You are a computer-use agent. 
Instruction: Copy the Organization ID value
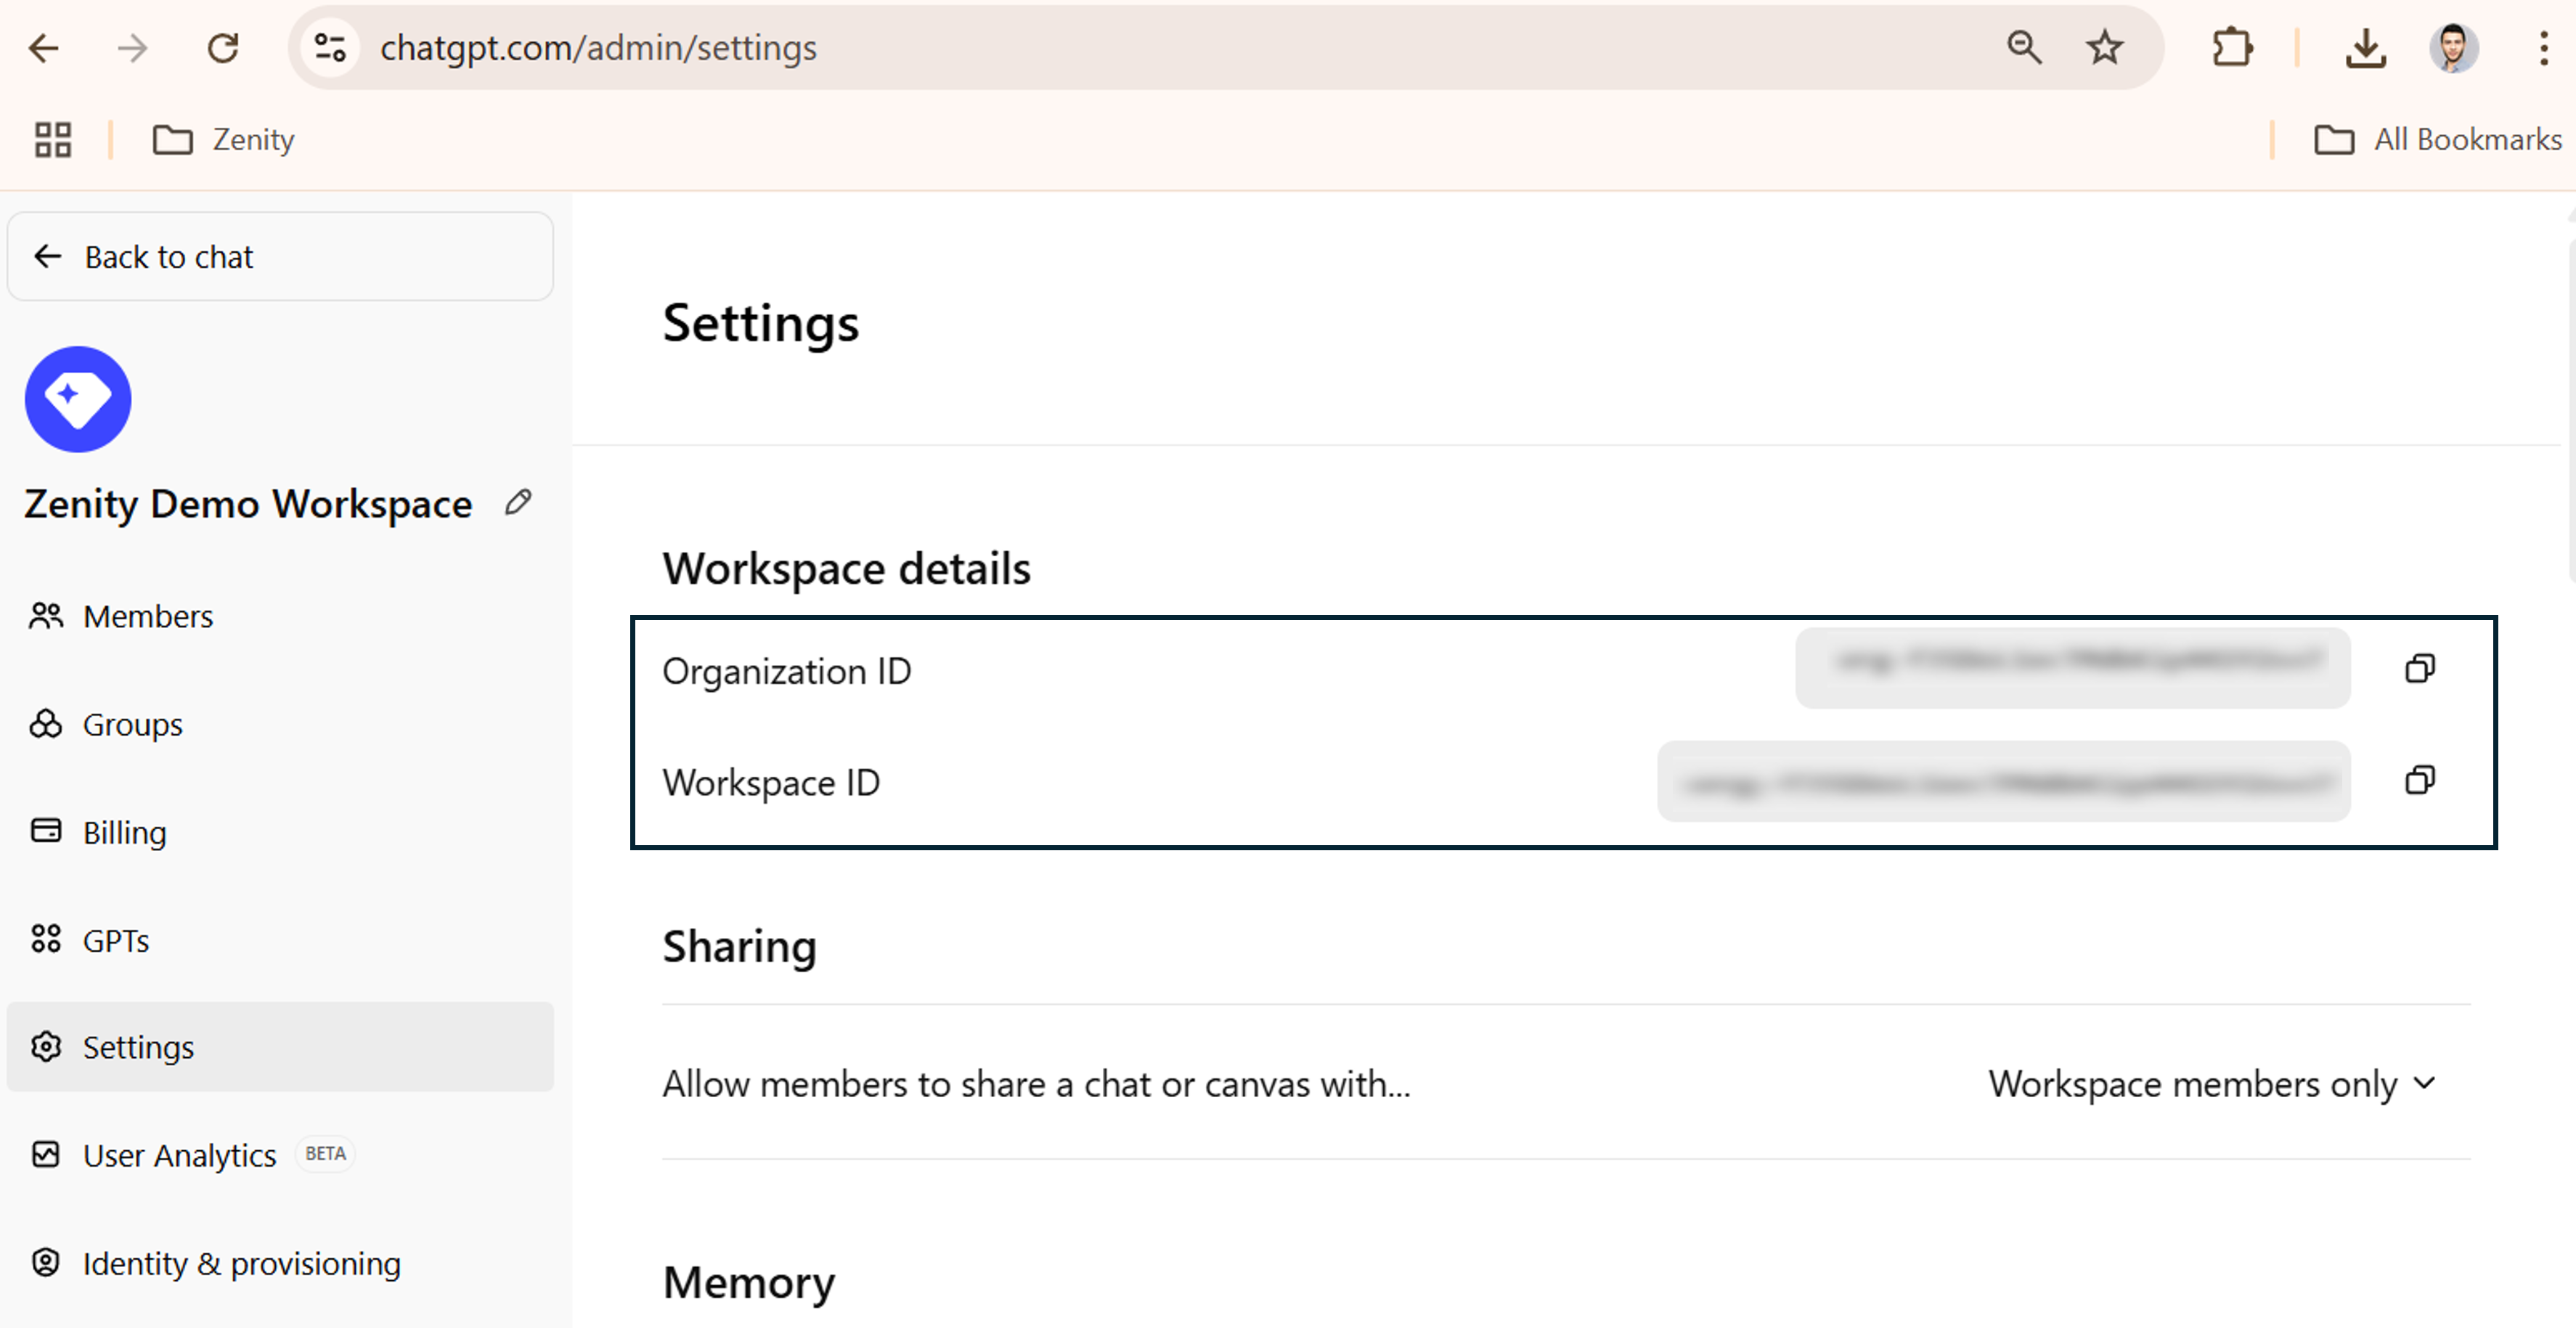click(x=2419, y=668)
